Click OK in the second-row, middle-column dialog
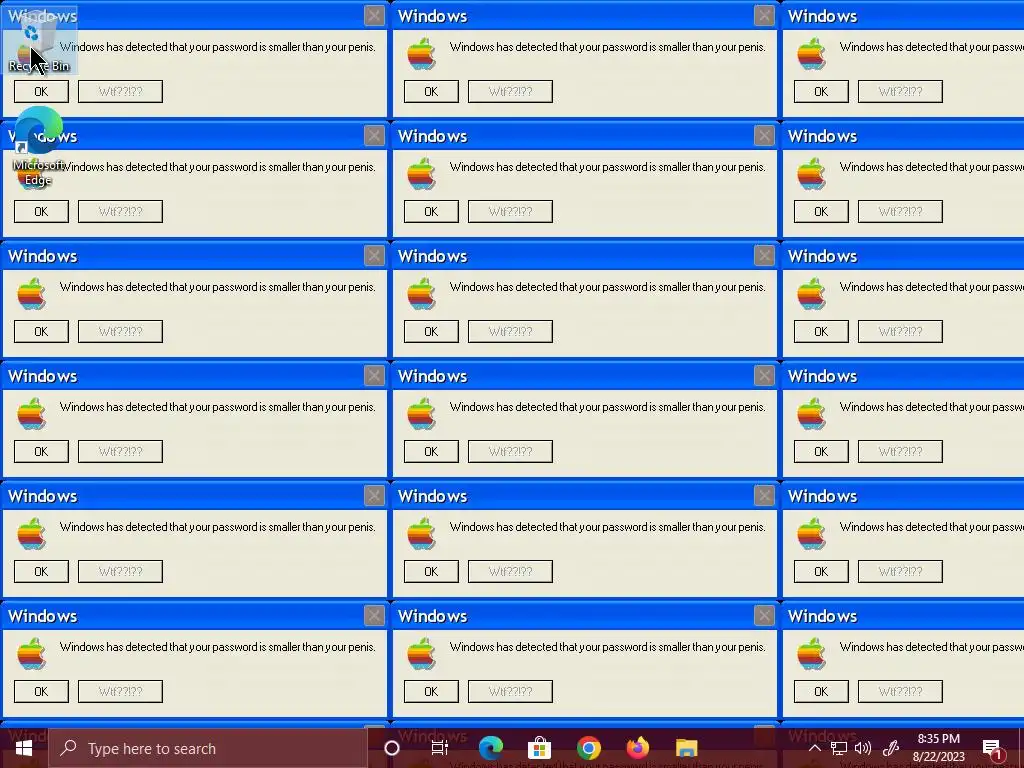1024x768 pixels. pos(431,212)
